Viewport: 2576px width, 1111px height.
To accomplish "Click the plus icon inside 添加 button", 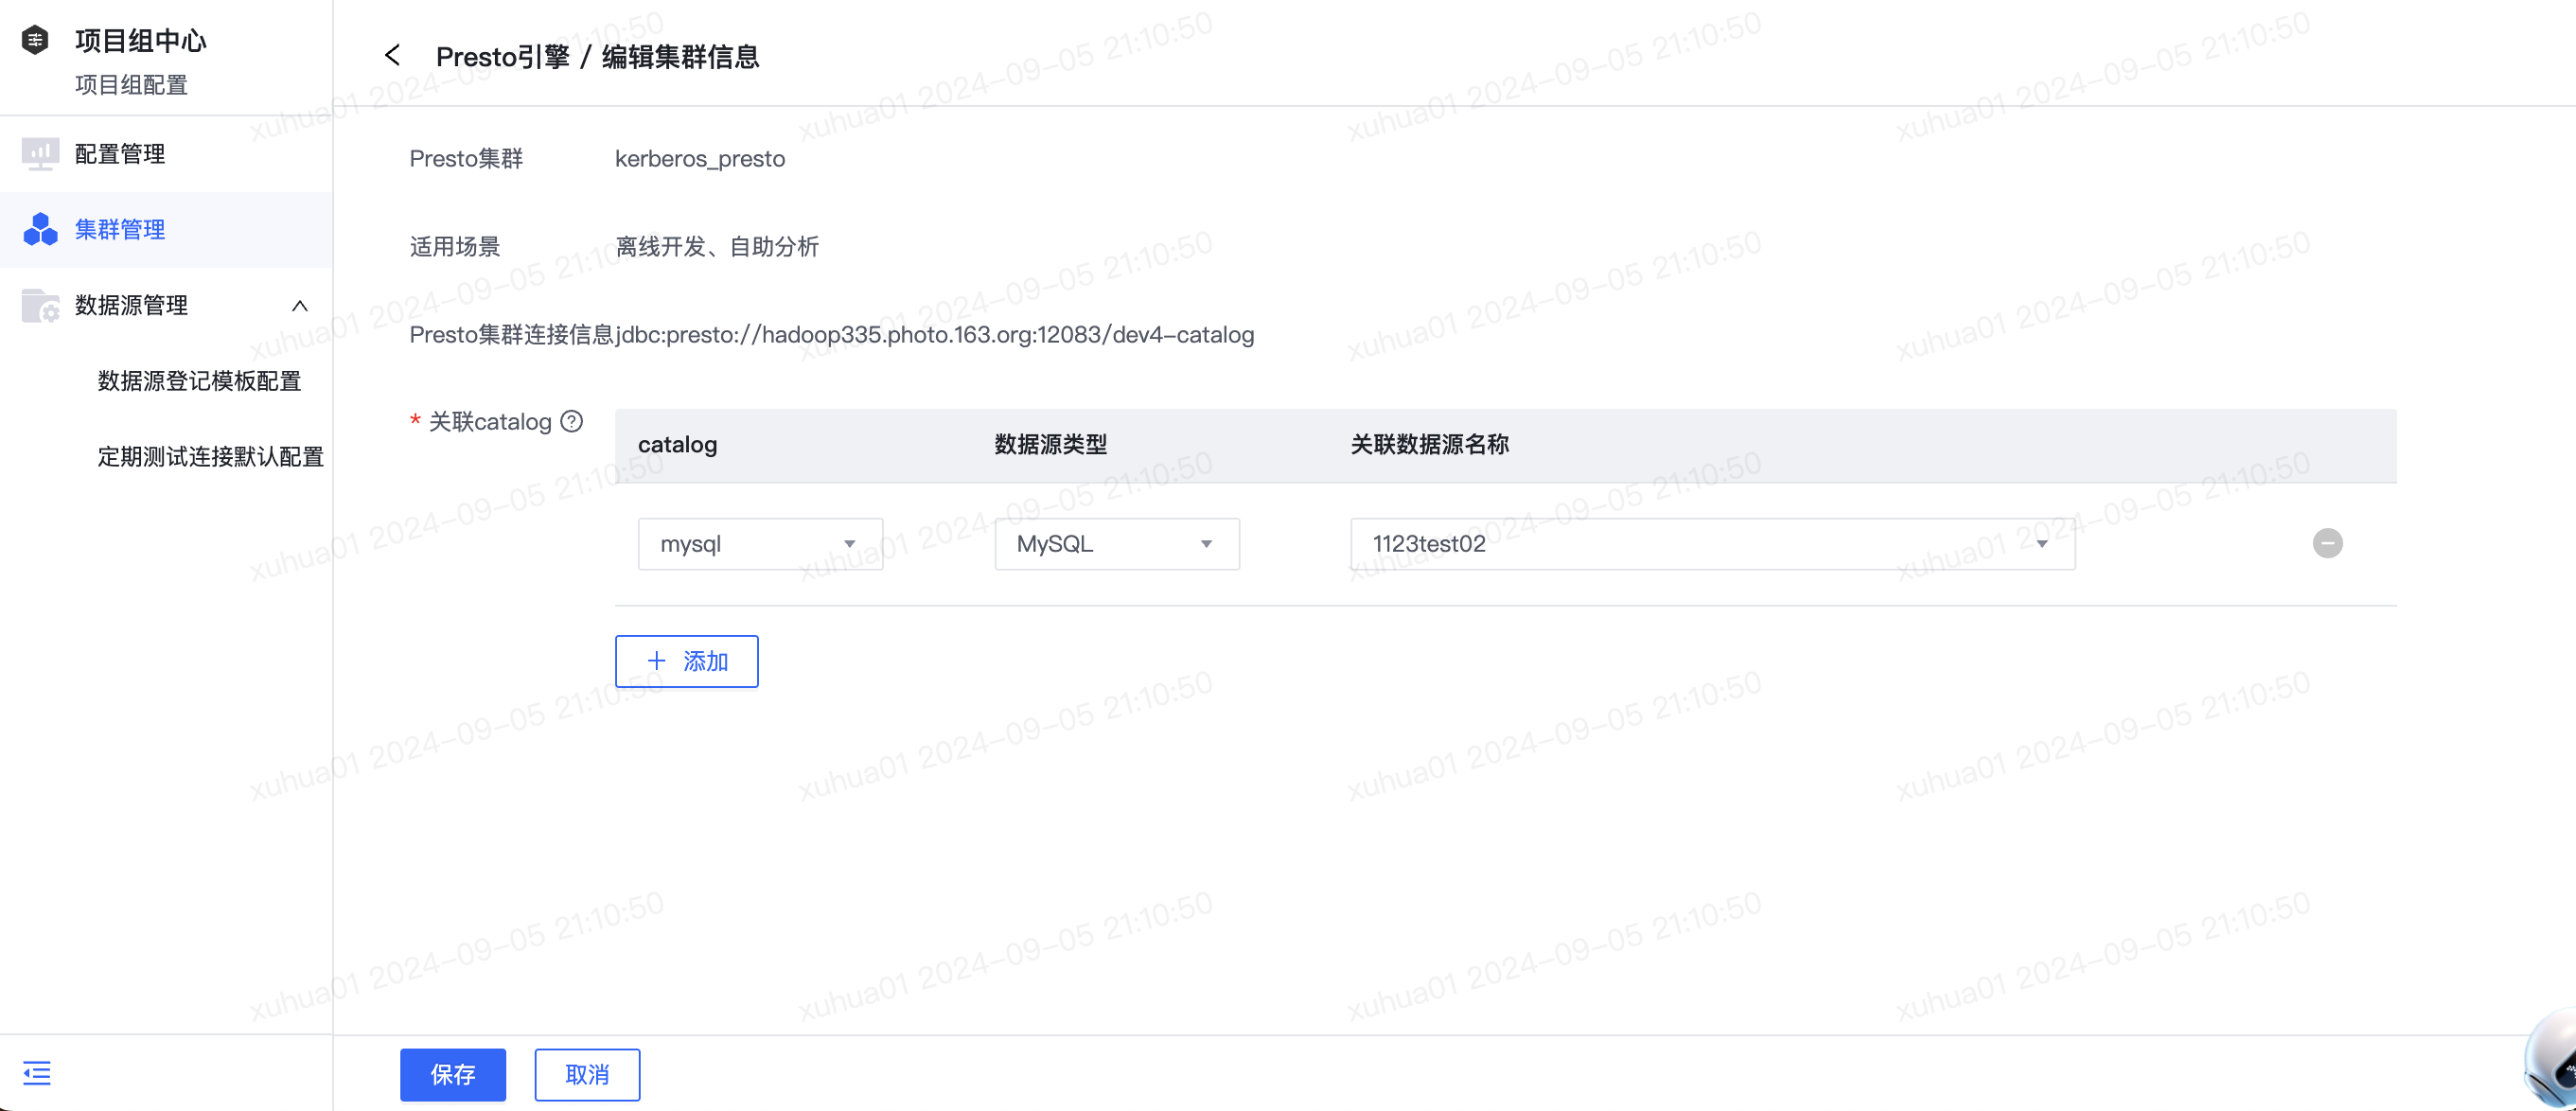I will (657, 661).
